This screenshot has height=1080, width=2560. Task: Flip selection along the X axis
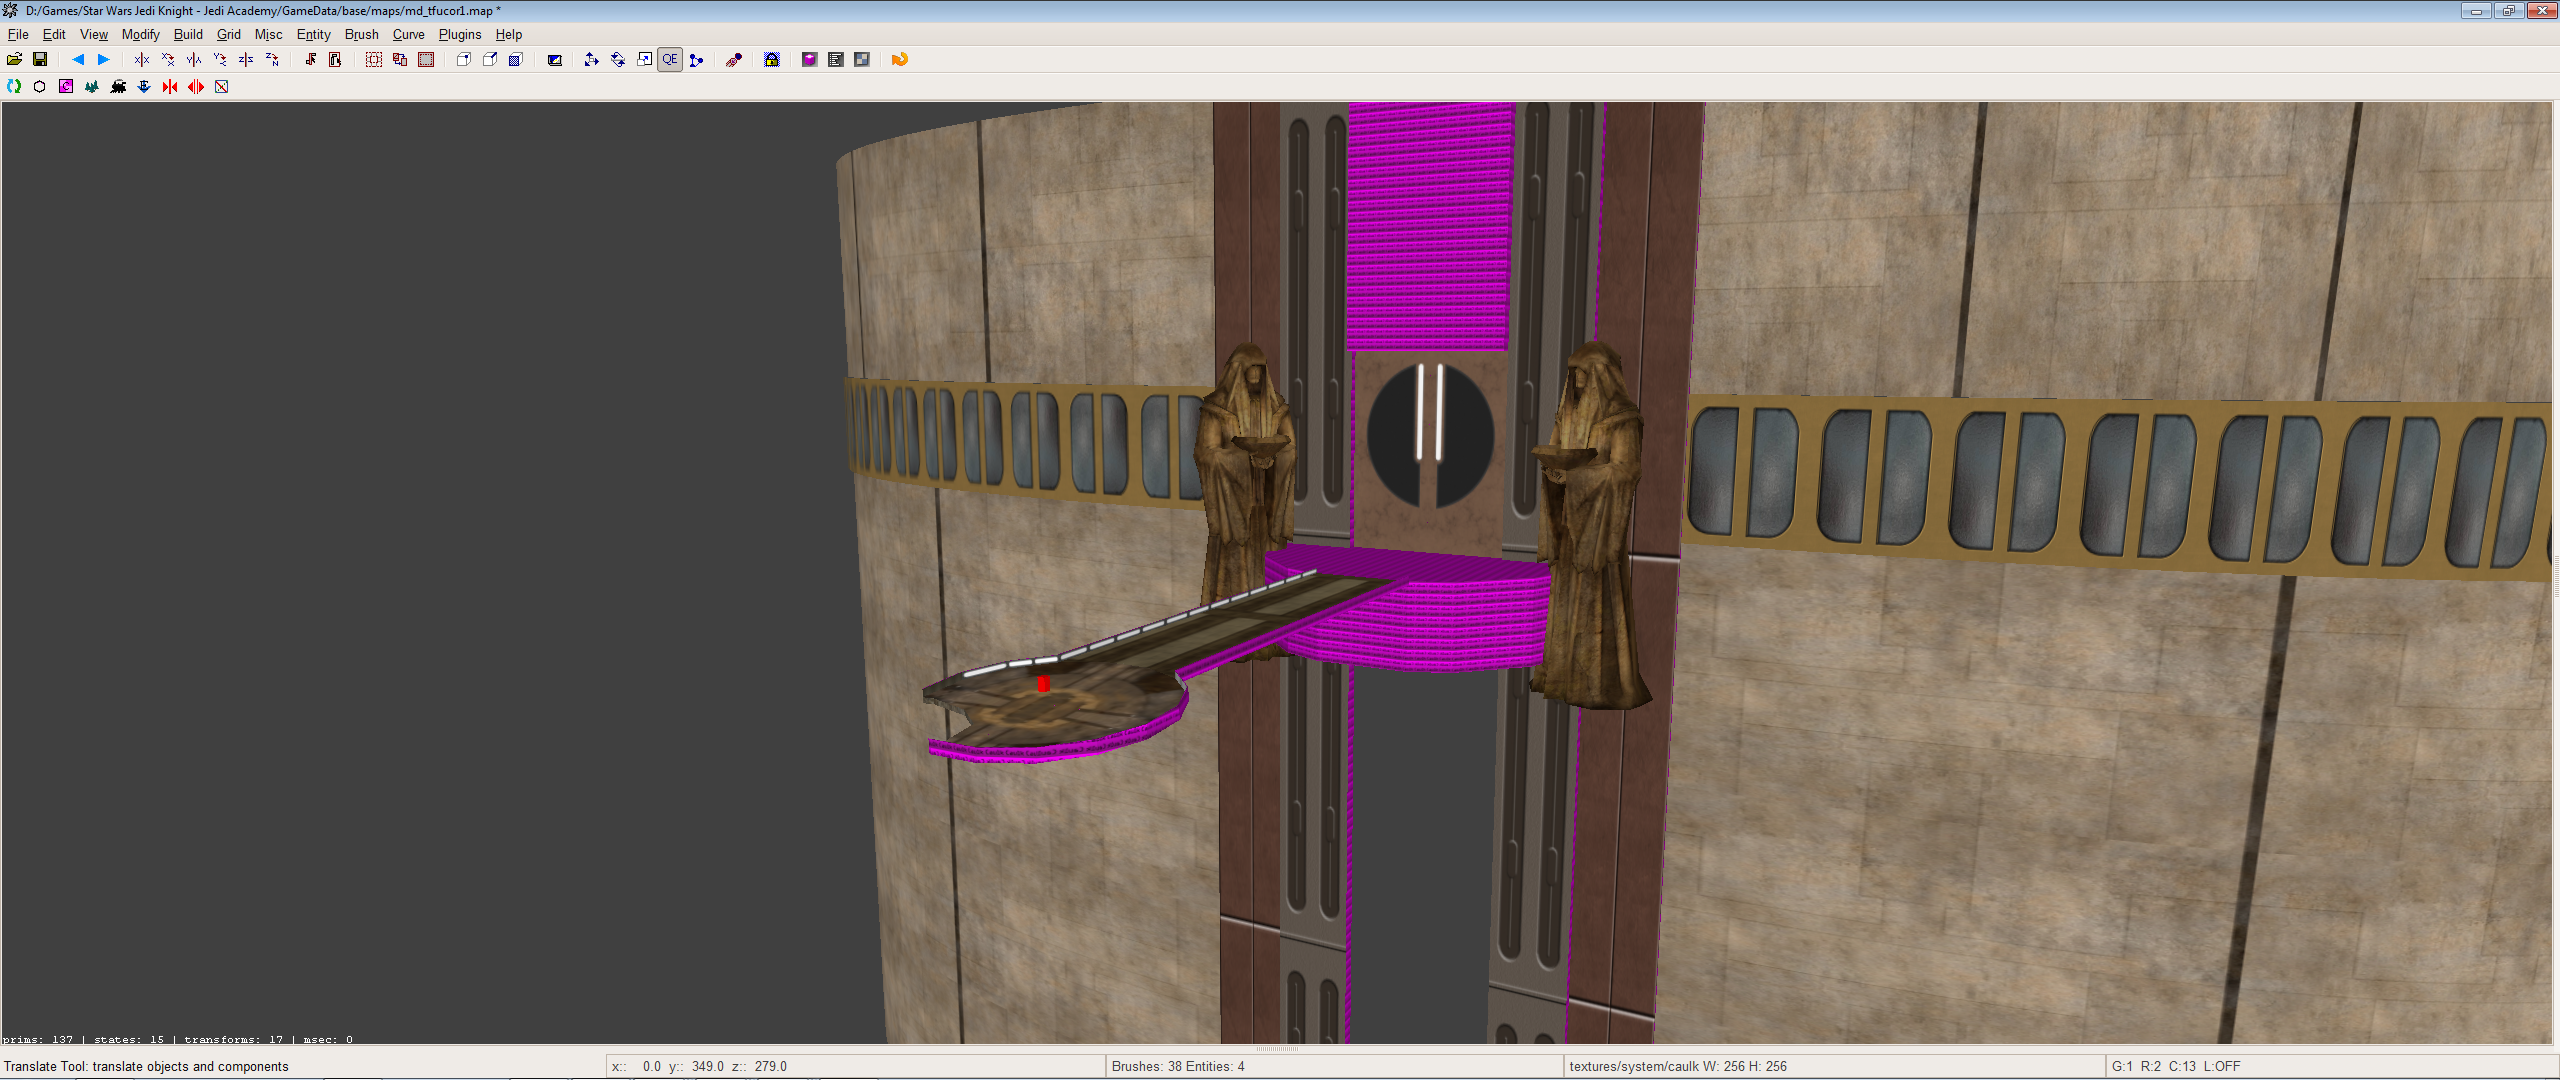click(x=141, y=60)
